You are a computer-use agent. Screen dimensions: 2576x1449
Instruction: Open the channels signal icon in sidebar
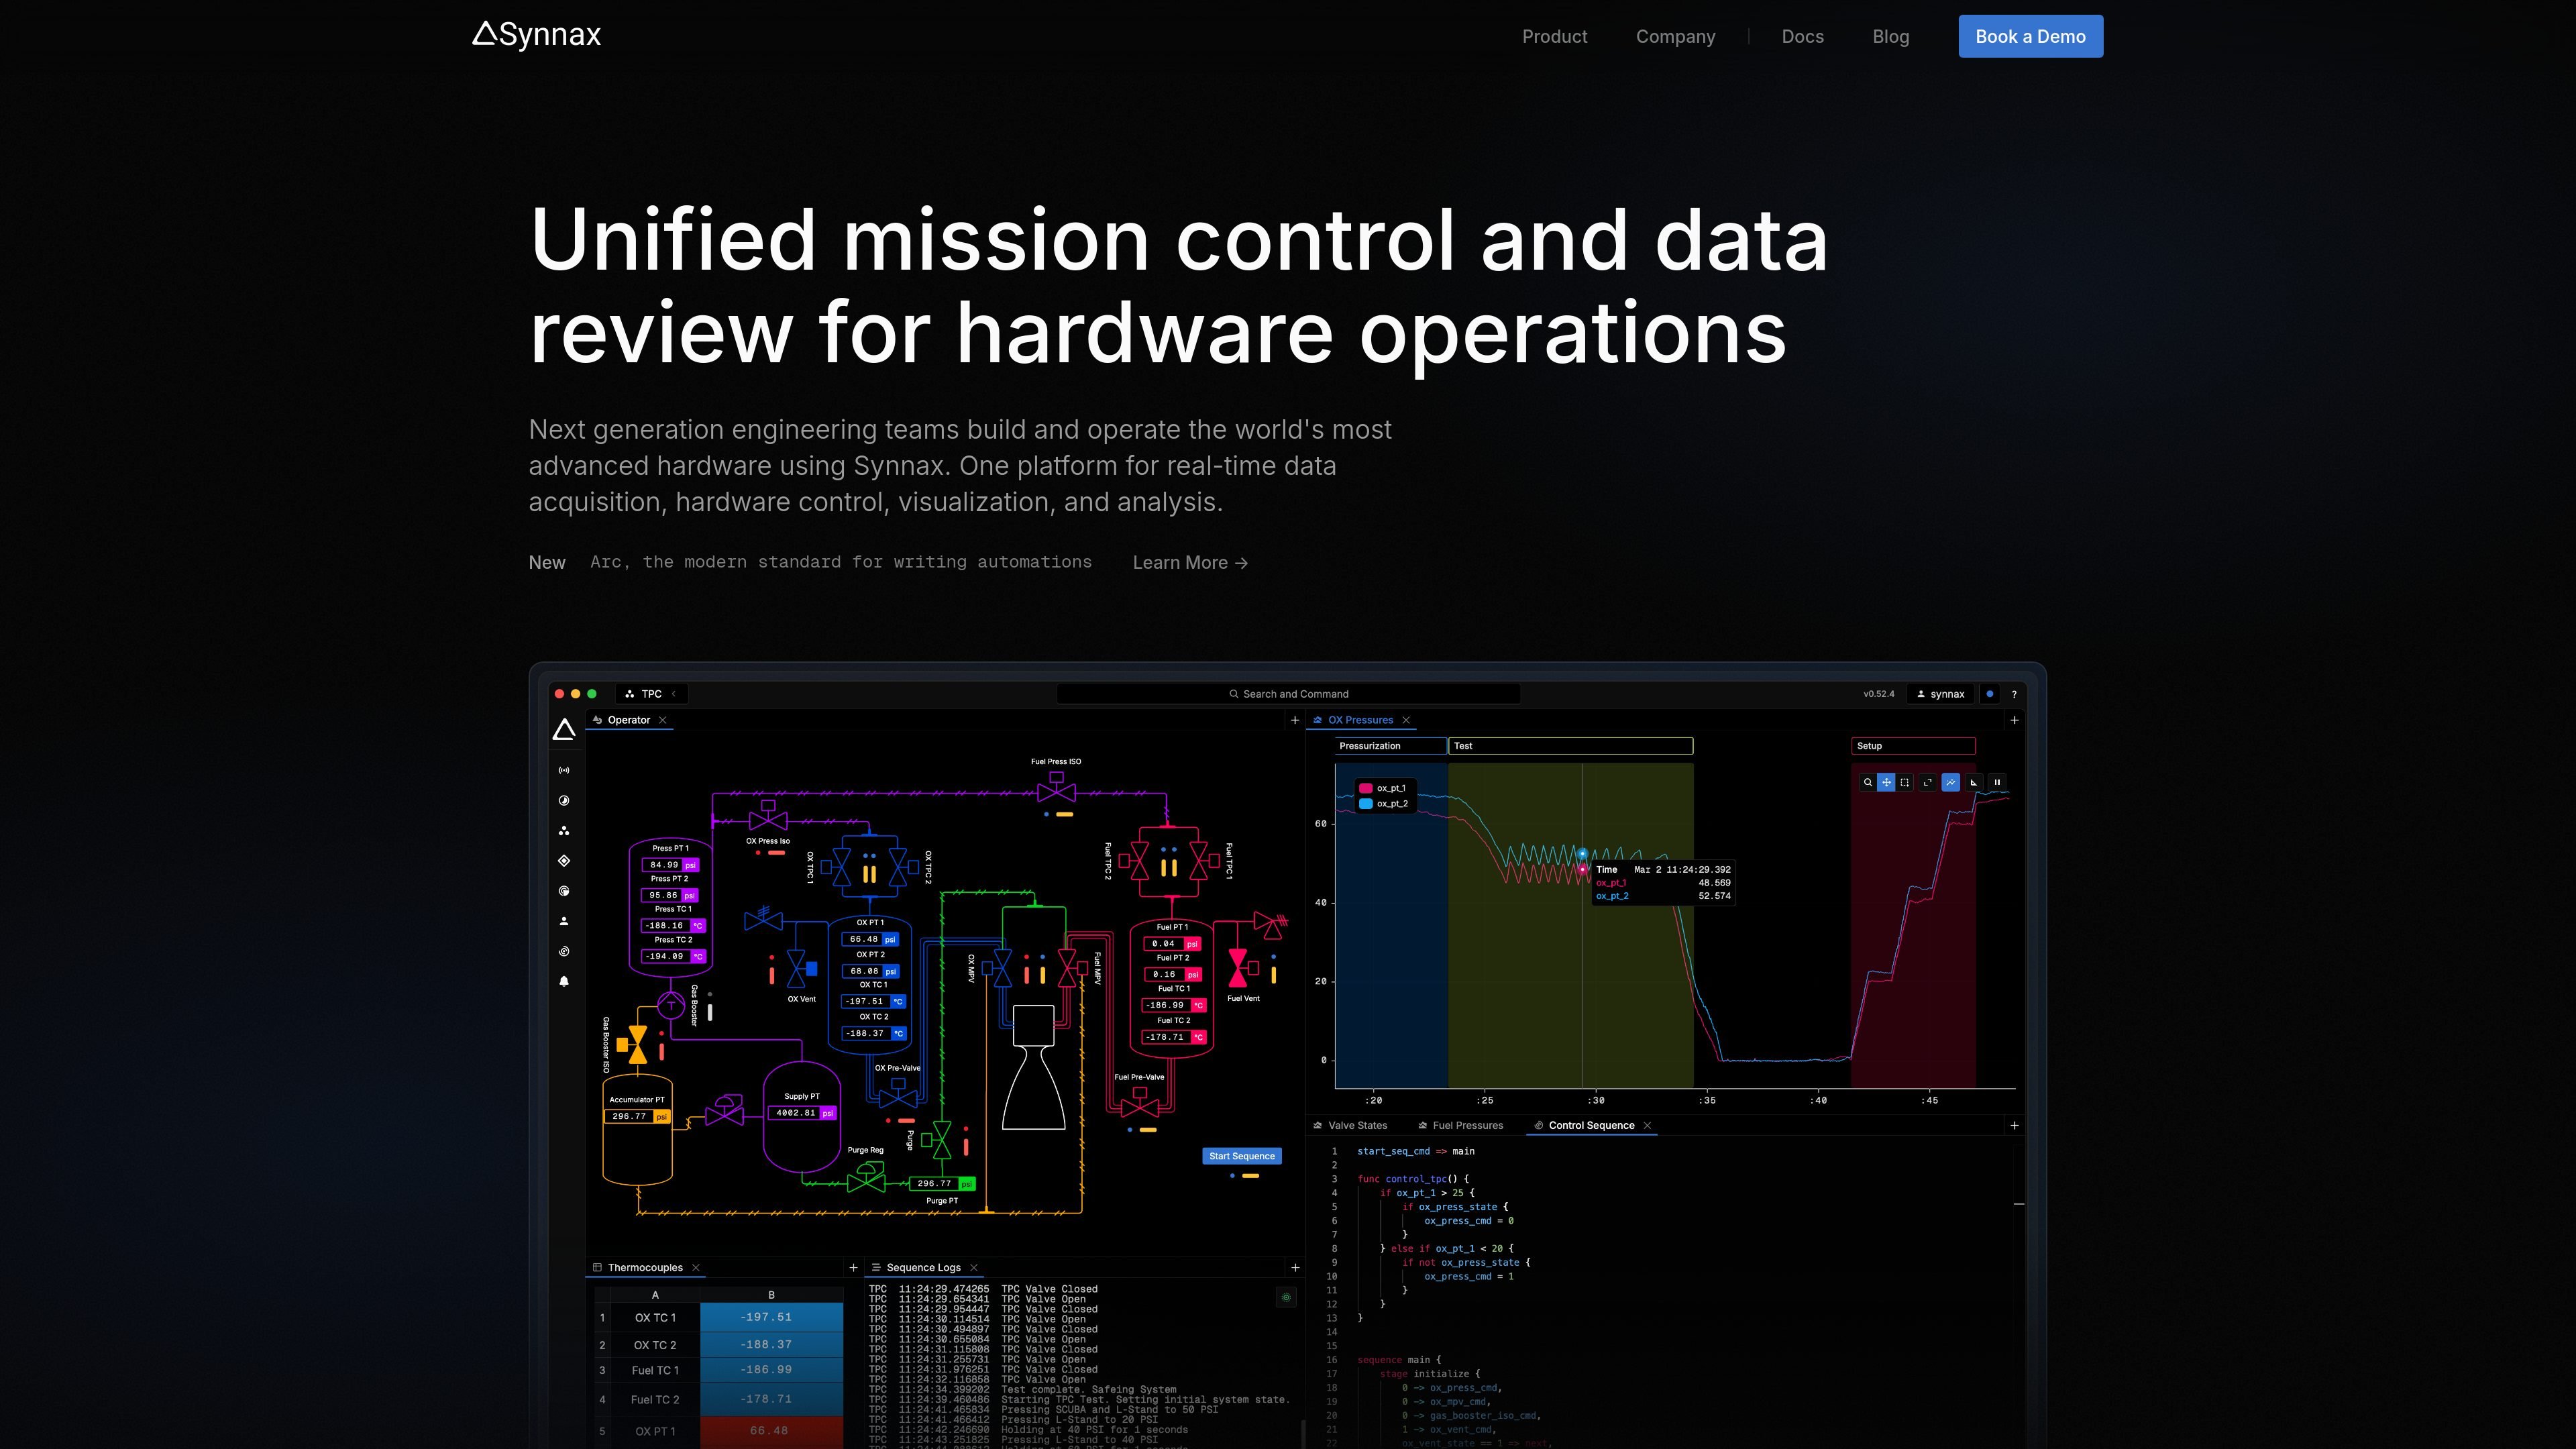coord(564,770)
